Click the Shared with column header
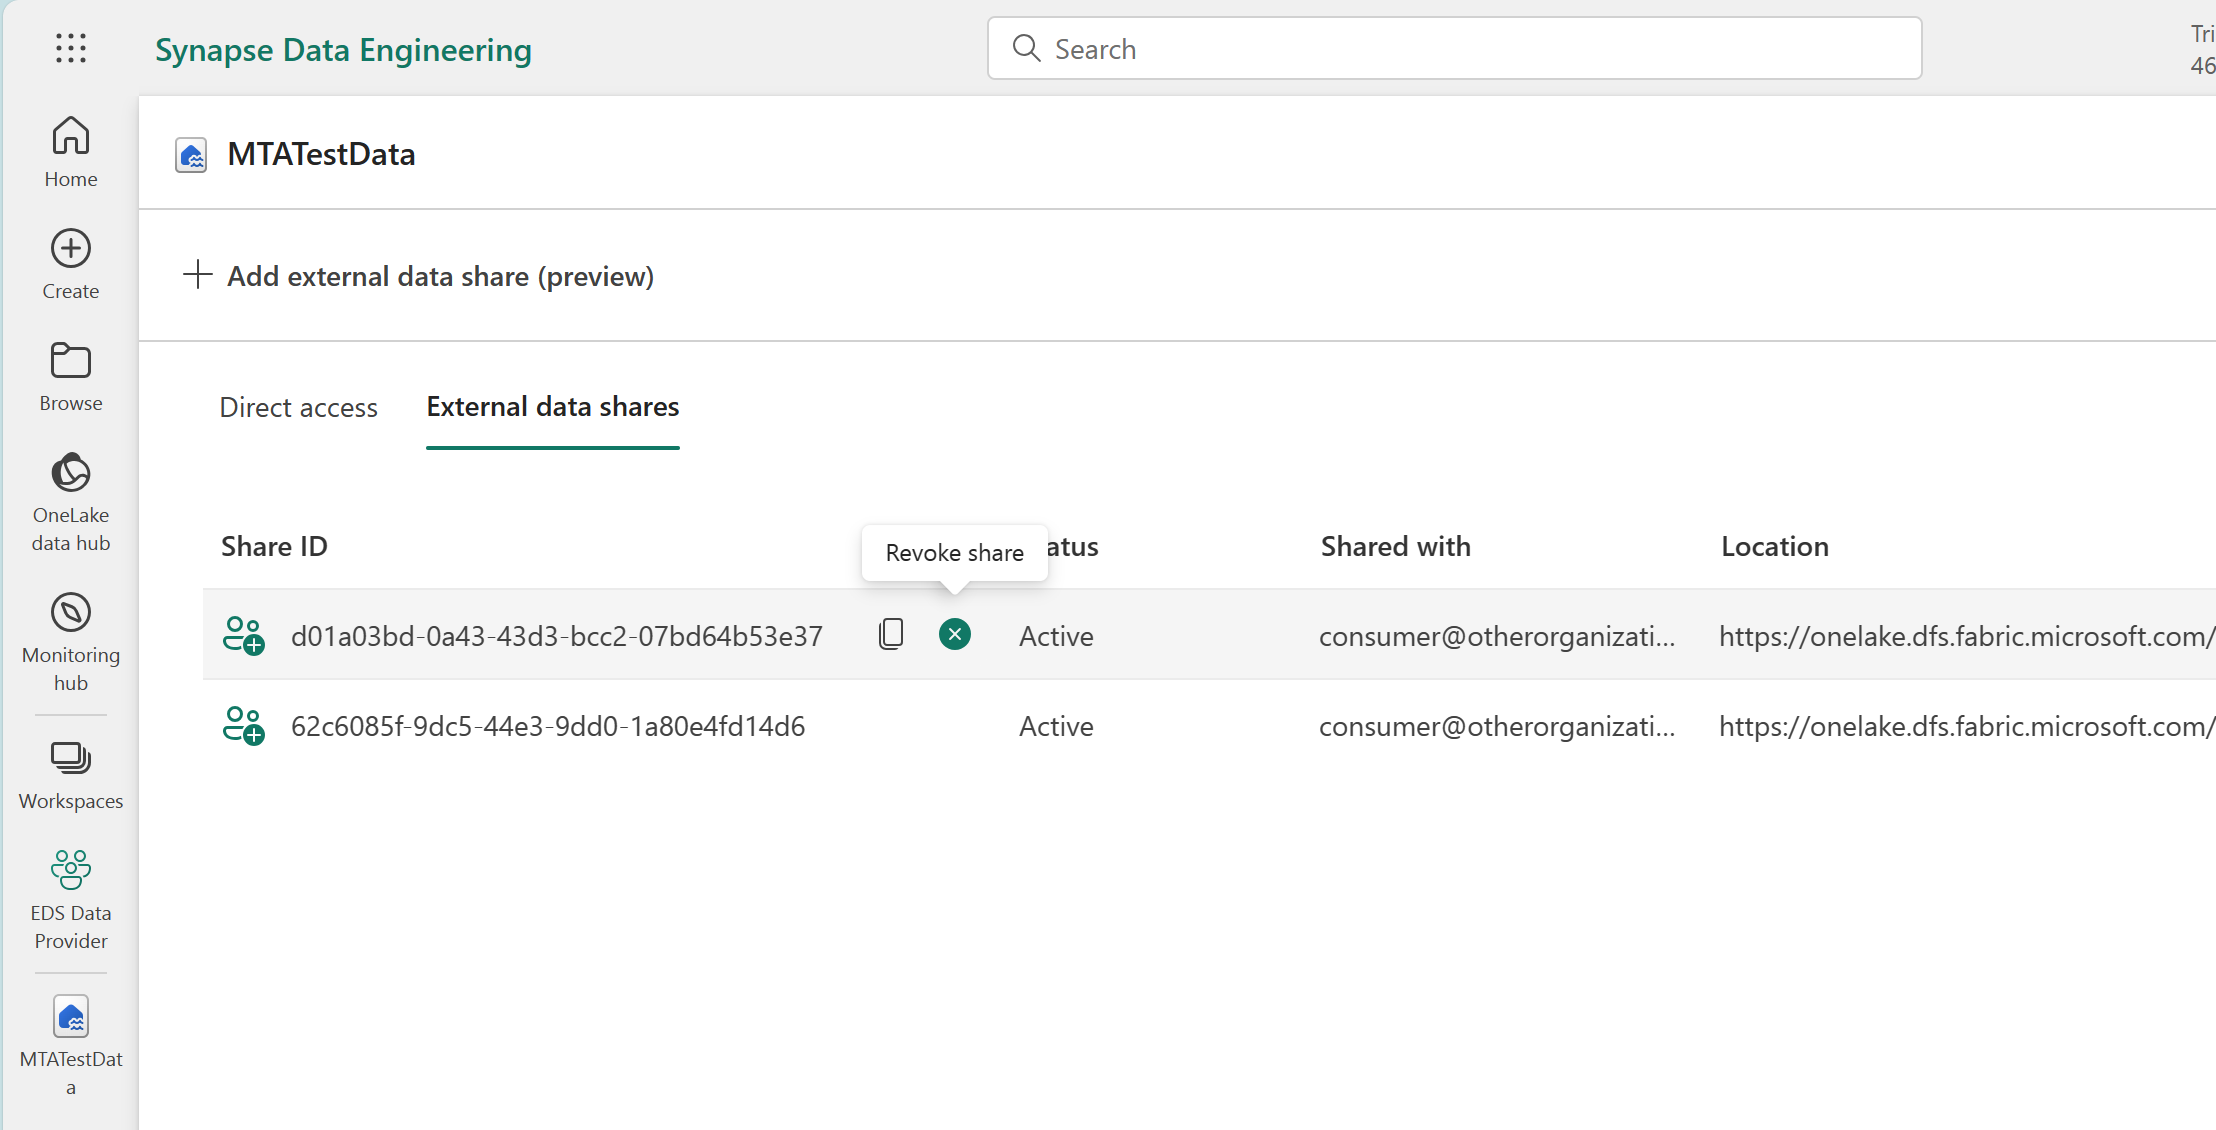 (1395, 546)
